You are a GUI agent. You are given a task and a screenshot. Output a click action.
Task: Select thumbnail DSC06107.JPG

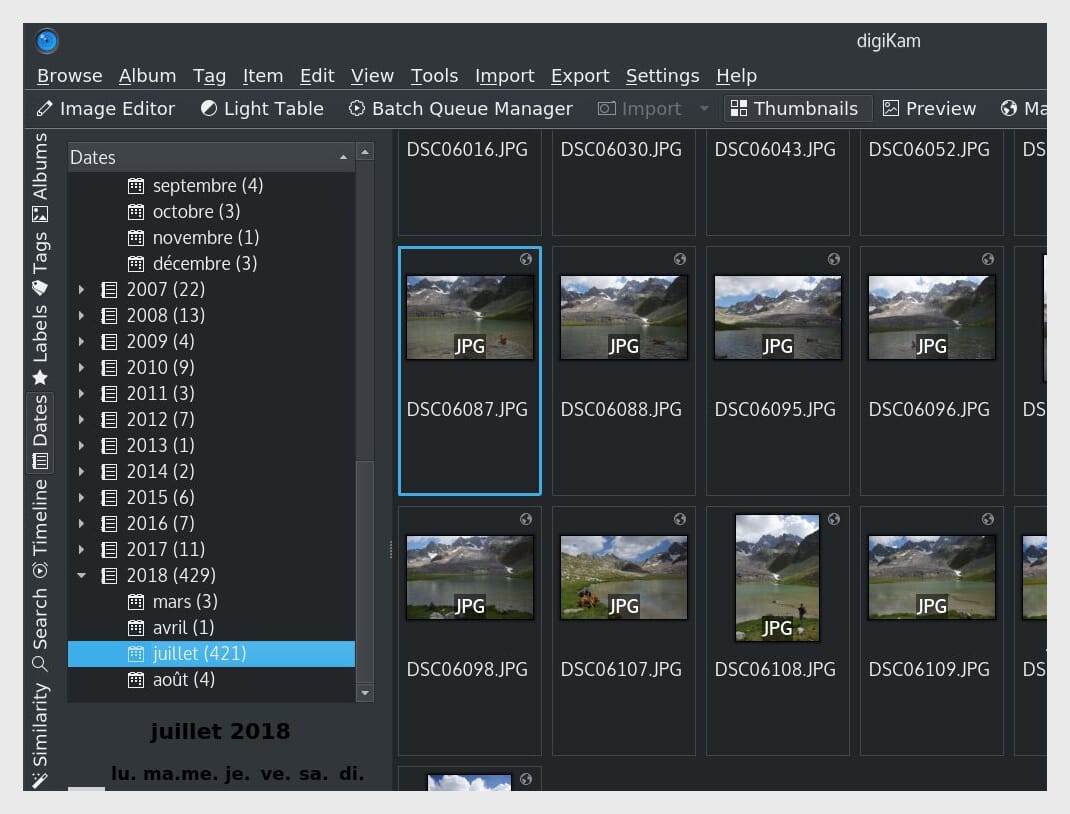[624, 631]
